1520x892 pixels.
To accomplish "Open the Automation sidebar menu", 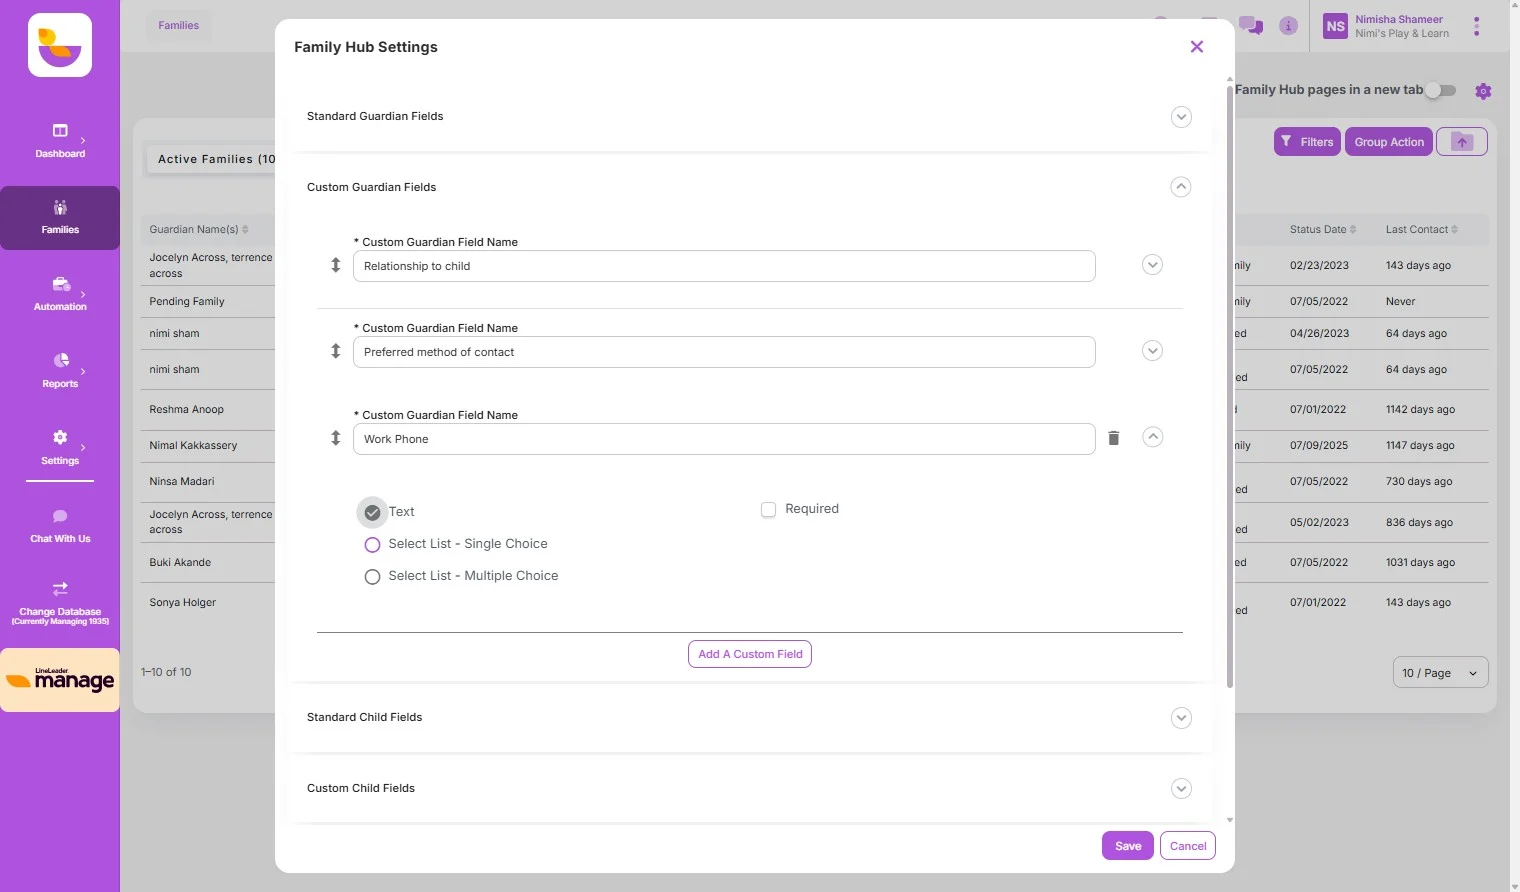I will [60, 294].
